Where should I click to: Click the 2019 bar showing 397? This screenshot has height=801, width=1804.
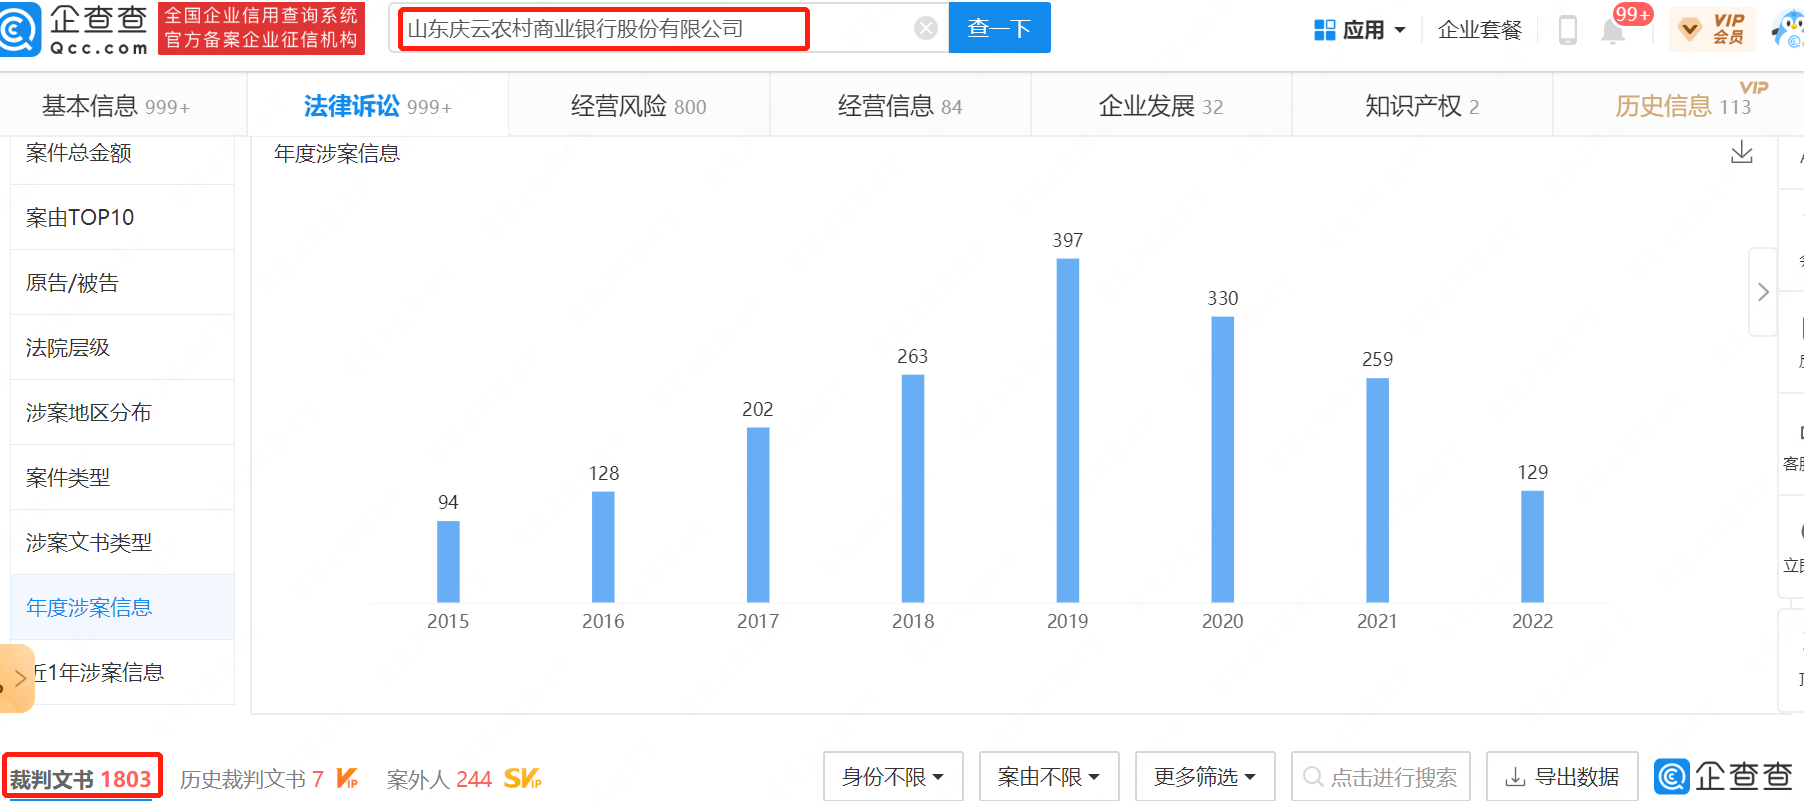1068,430
